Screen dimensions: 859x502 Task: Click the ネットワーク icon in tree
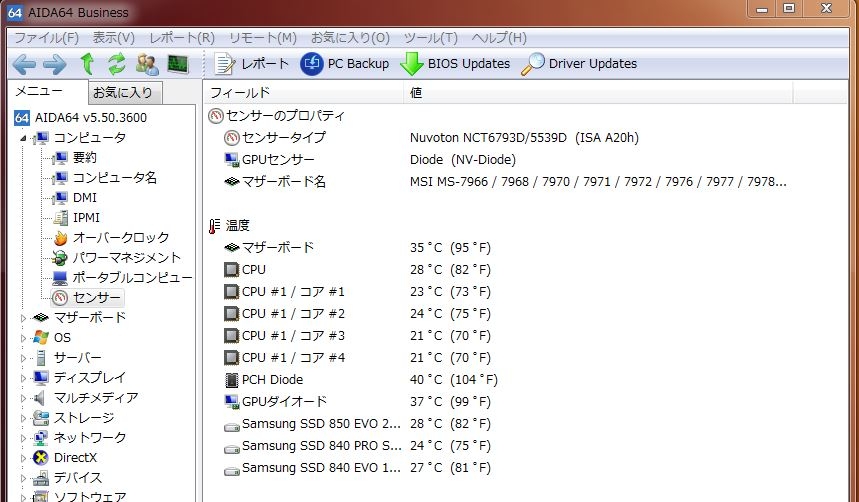[41, 438]
